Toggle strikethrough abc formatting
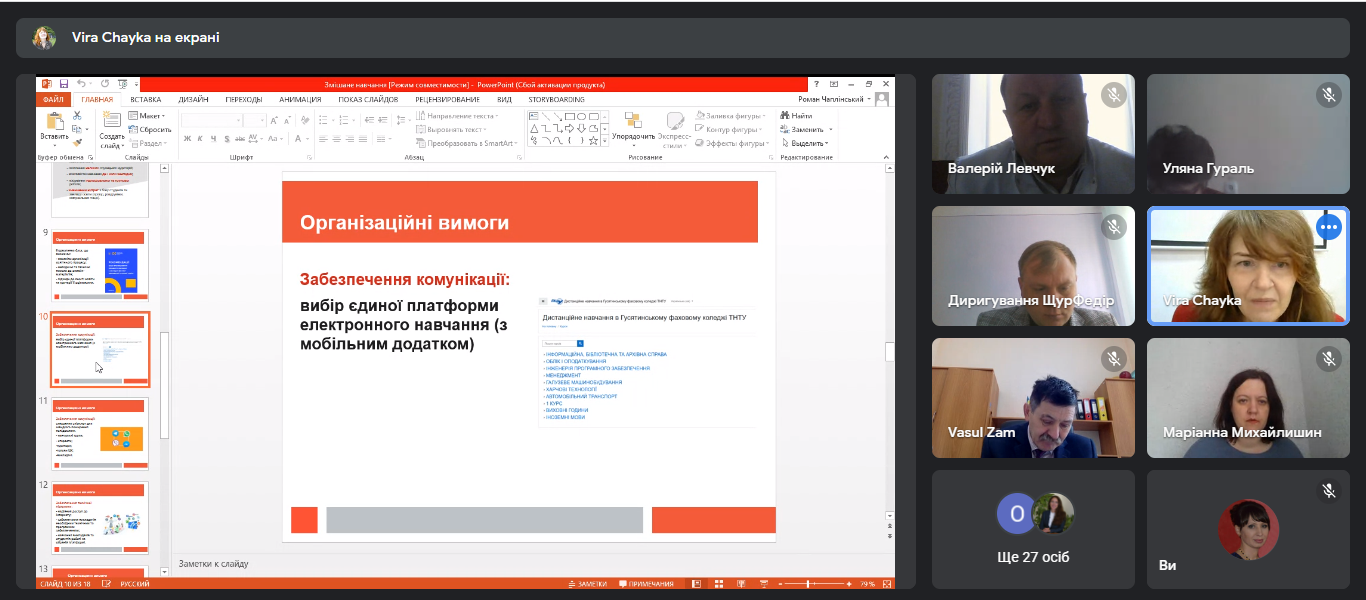Screen dimensions: 1366x600 coord(240,139)
